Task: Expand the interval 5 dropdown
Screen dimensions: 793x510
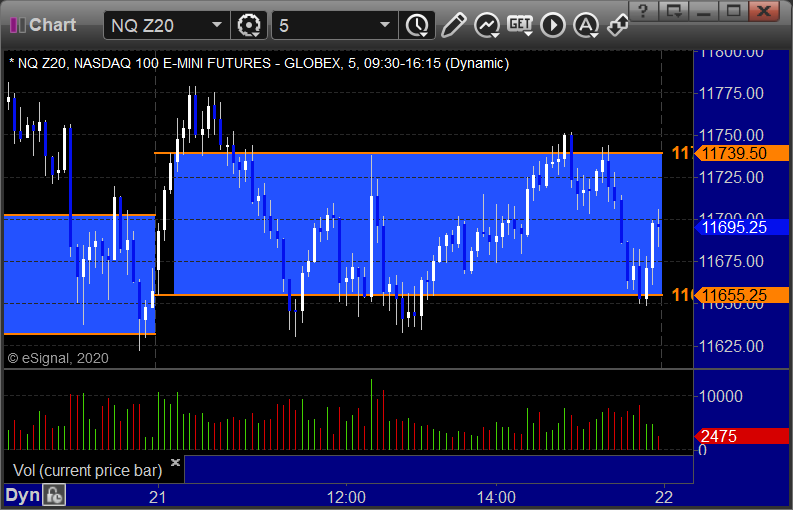Action: 385,25
